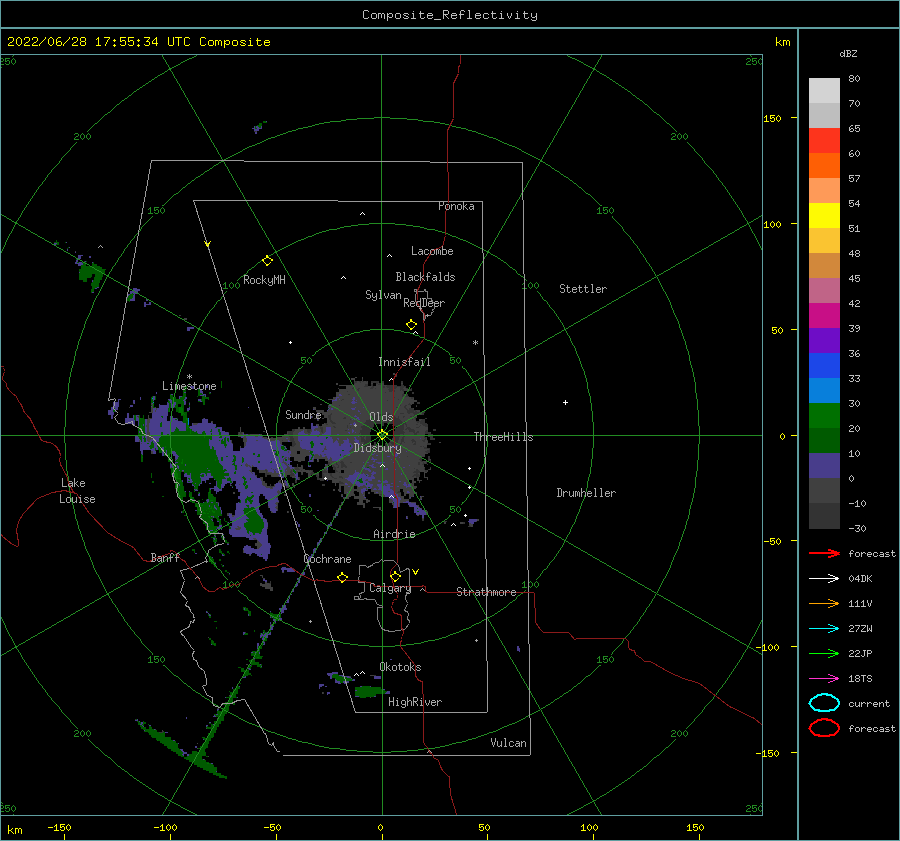
Task: Click the slate purple 10-0 dBZ swatch
Action: (824, 465)
